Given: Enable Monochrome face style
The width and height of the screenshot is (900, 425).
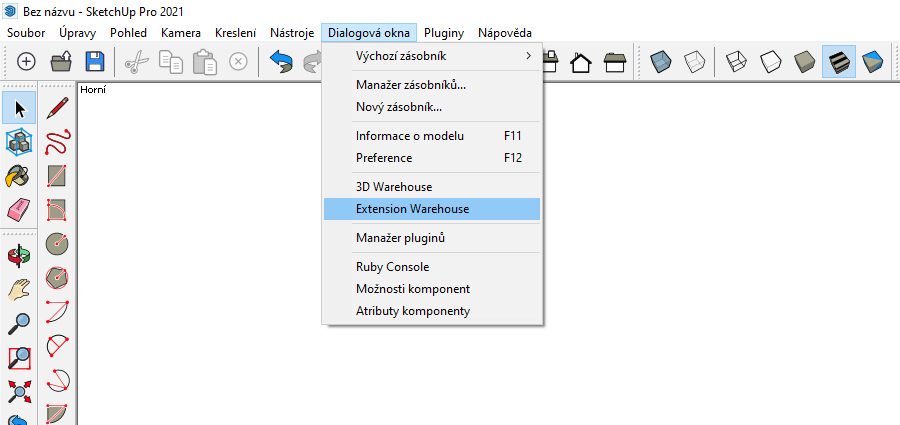Looking at the screenshot, I should point(872,61).
